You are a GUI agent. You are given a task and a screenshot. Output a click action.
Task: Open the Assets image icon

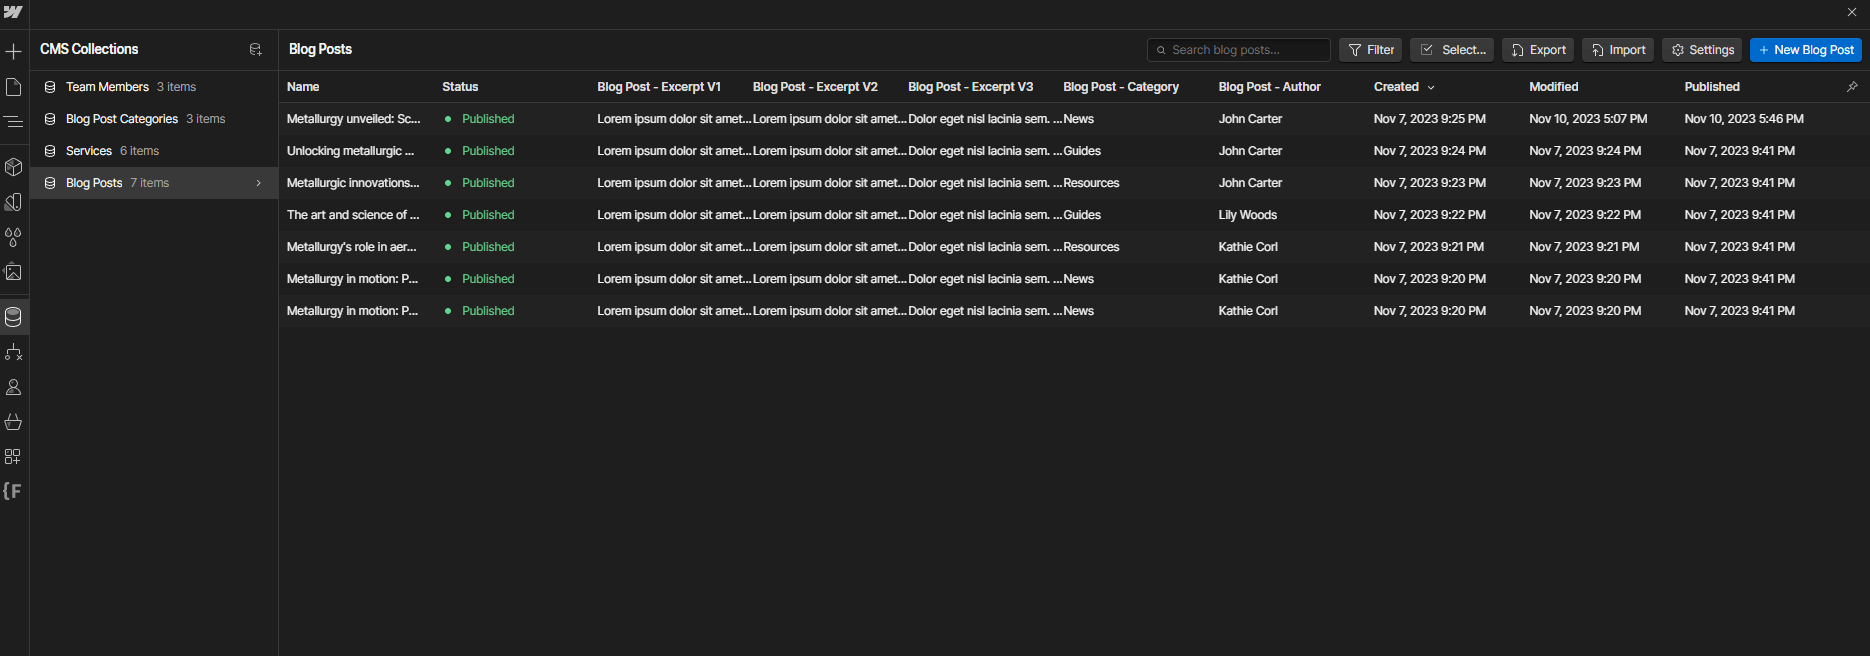[13, 272]
